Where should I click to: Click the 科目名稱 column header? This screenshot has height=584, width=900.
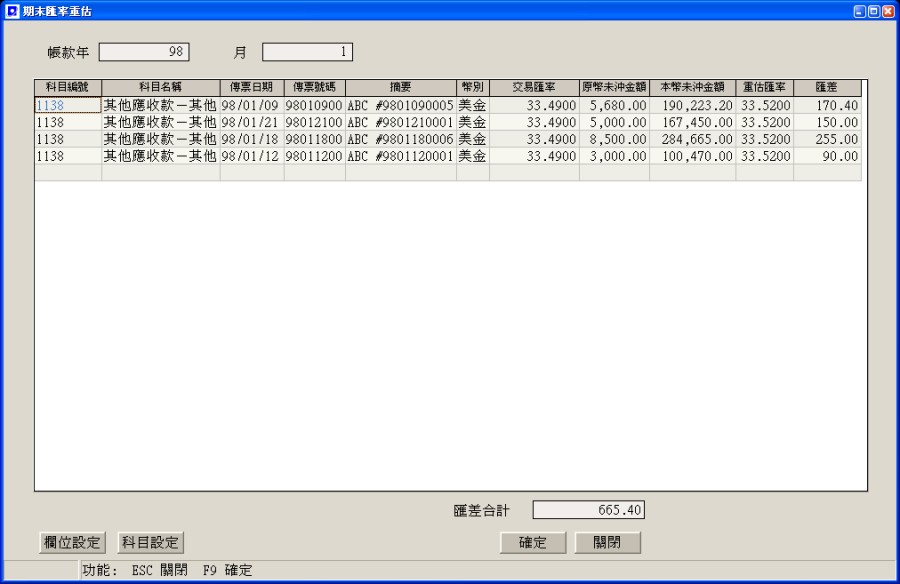tap(161, 87)
